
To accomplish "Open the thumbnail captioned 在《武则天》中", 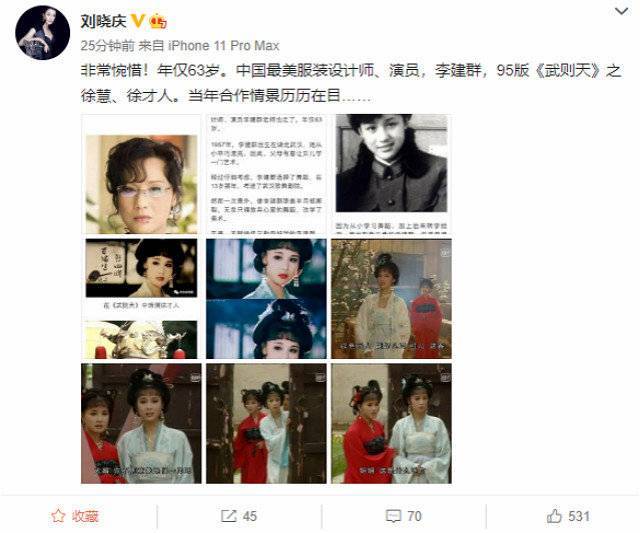I will click(141, 299).
